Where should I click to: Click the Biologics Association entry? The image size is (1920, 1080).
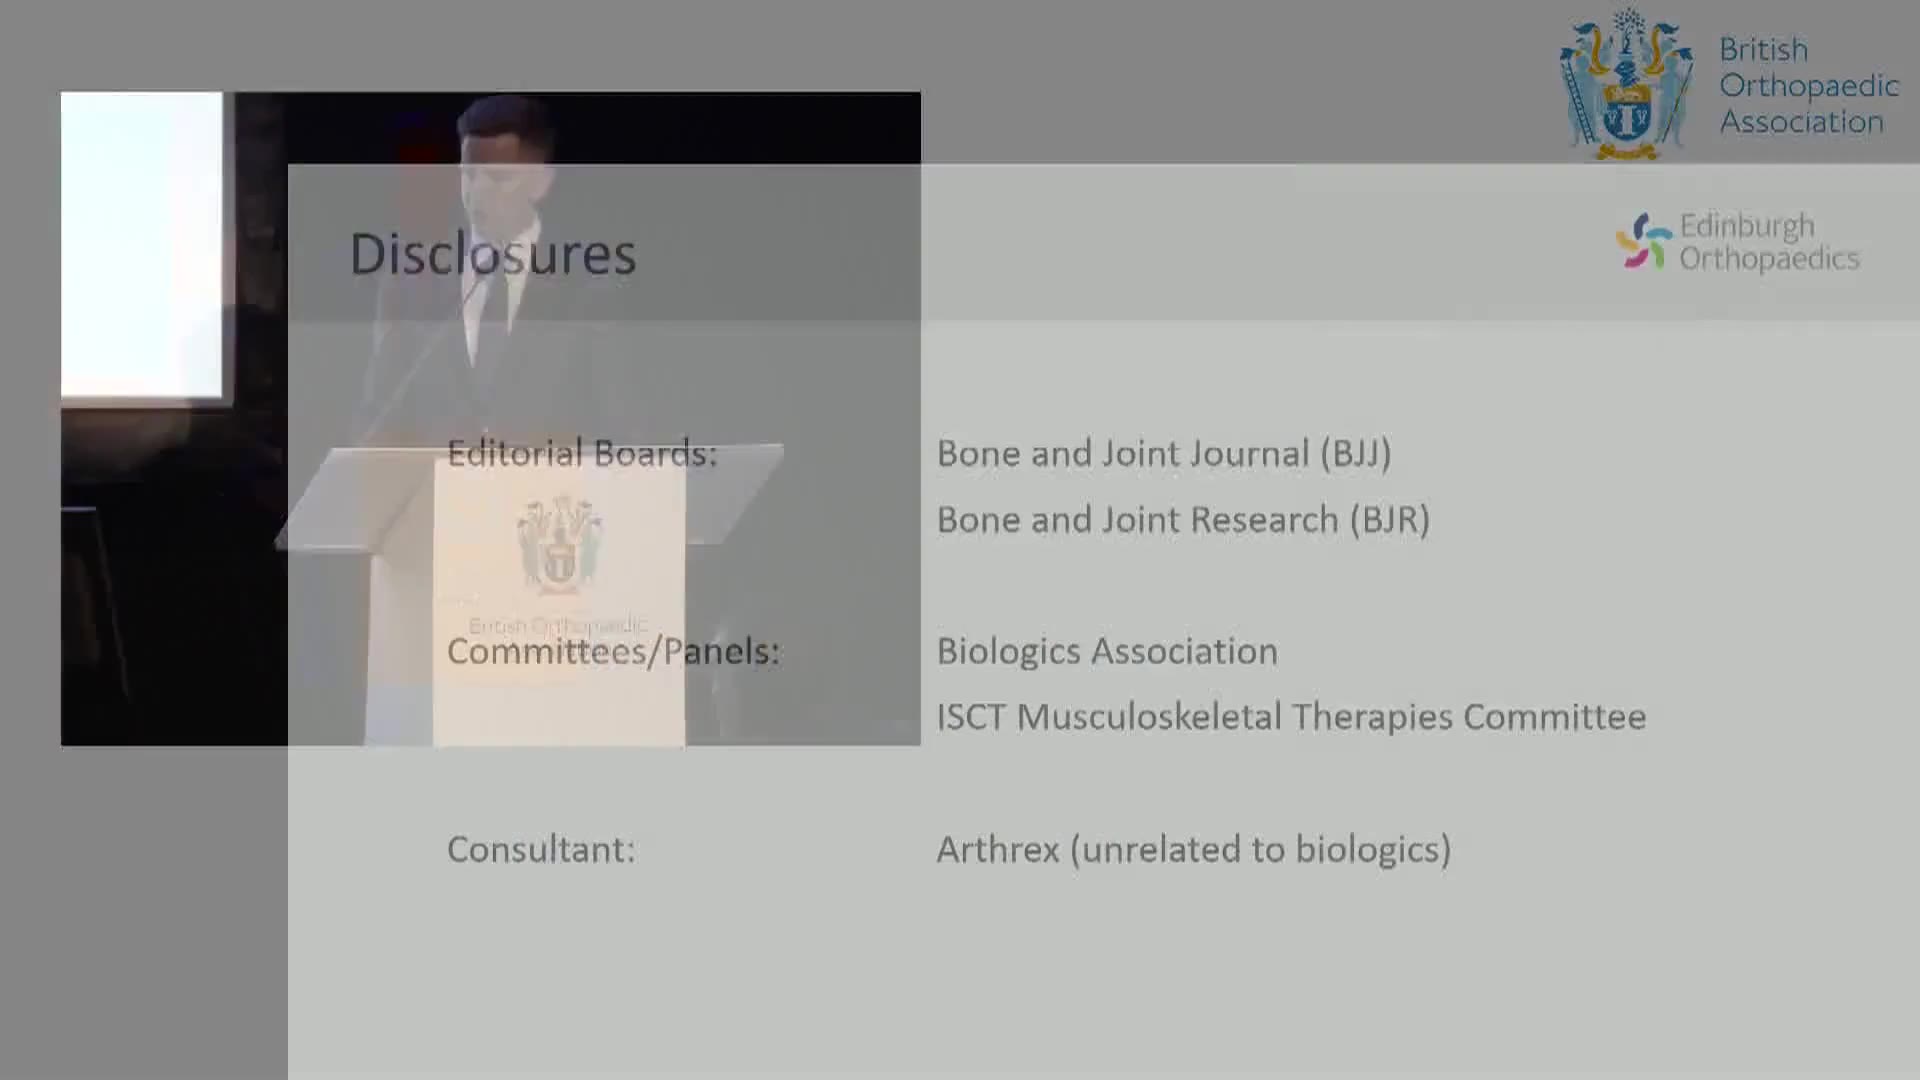point(1107,652)
